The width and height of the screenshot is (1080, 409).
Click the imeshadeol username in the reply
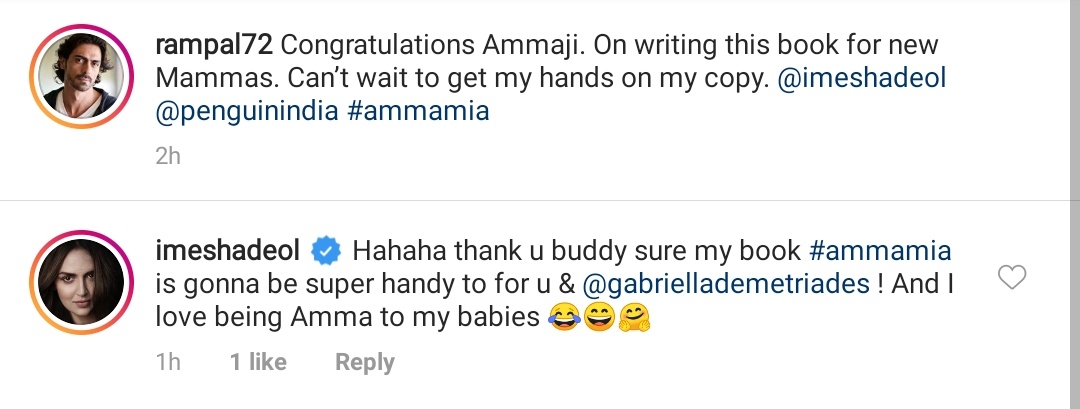(229, 249)
